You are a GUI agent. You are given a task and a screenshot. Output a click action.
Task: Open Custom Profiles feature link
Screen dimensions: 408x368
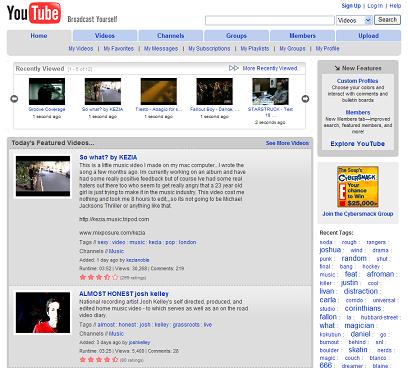[x=357, y=81]
